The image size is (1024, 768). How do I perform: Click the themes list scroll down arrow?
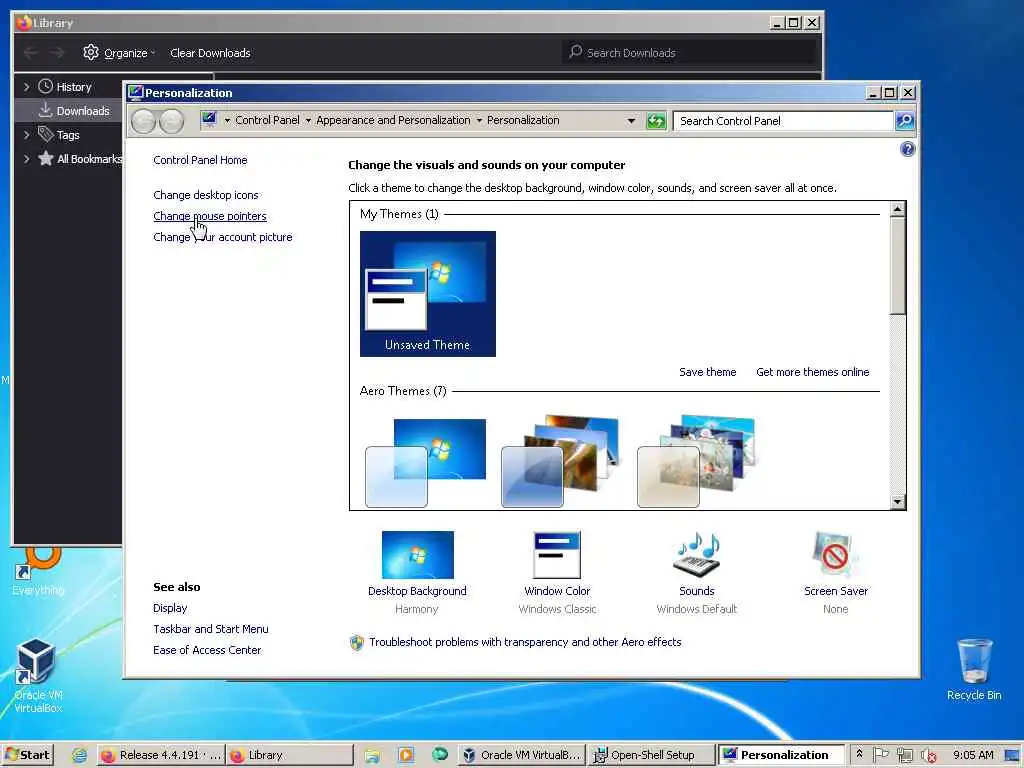(897, 502)
